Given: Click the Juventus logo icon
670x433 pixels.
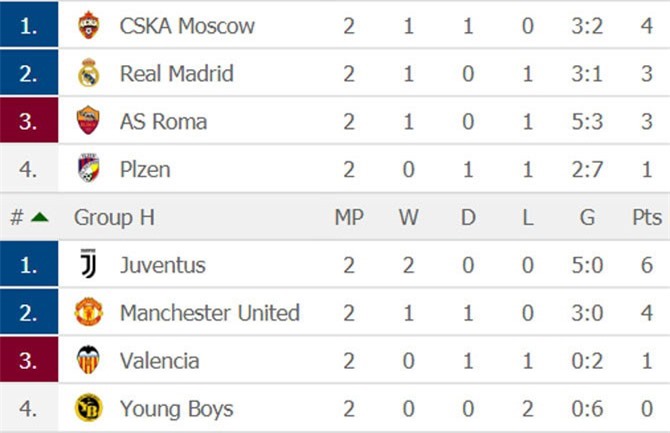Looking at the screenshot, I should tap(88, 264).
